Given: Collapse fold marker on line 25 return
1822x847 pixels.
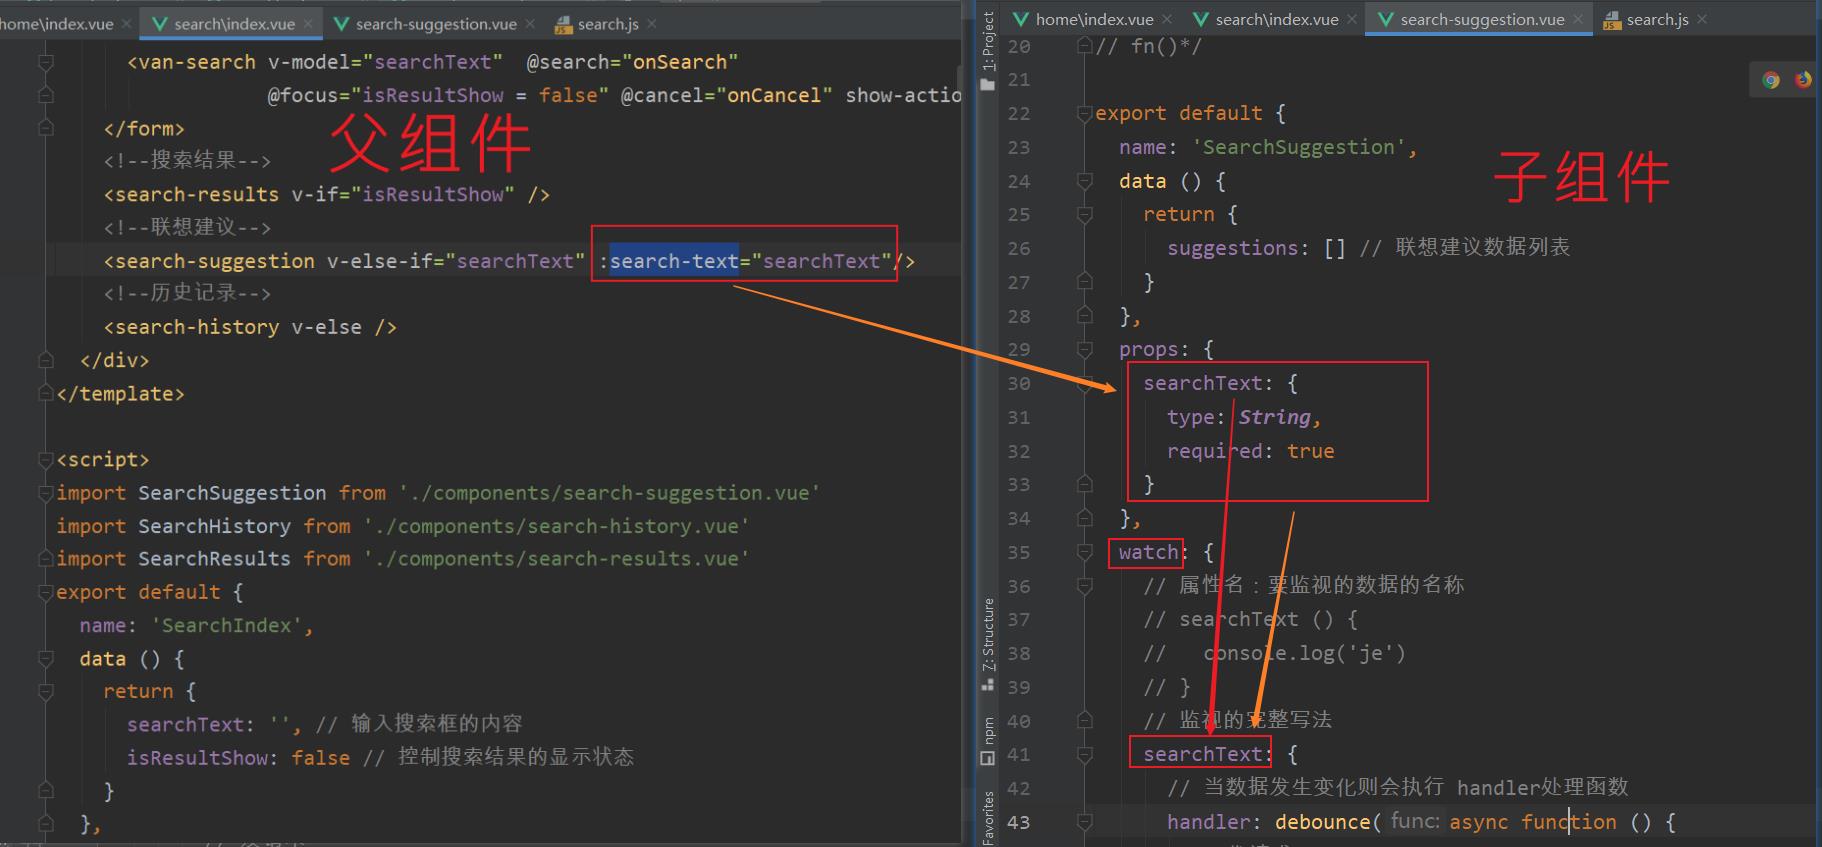Looking at the screenshot, I should [1085, 215].
